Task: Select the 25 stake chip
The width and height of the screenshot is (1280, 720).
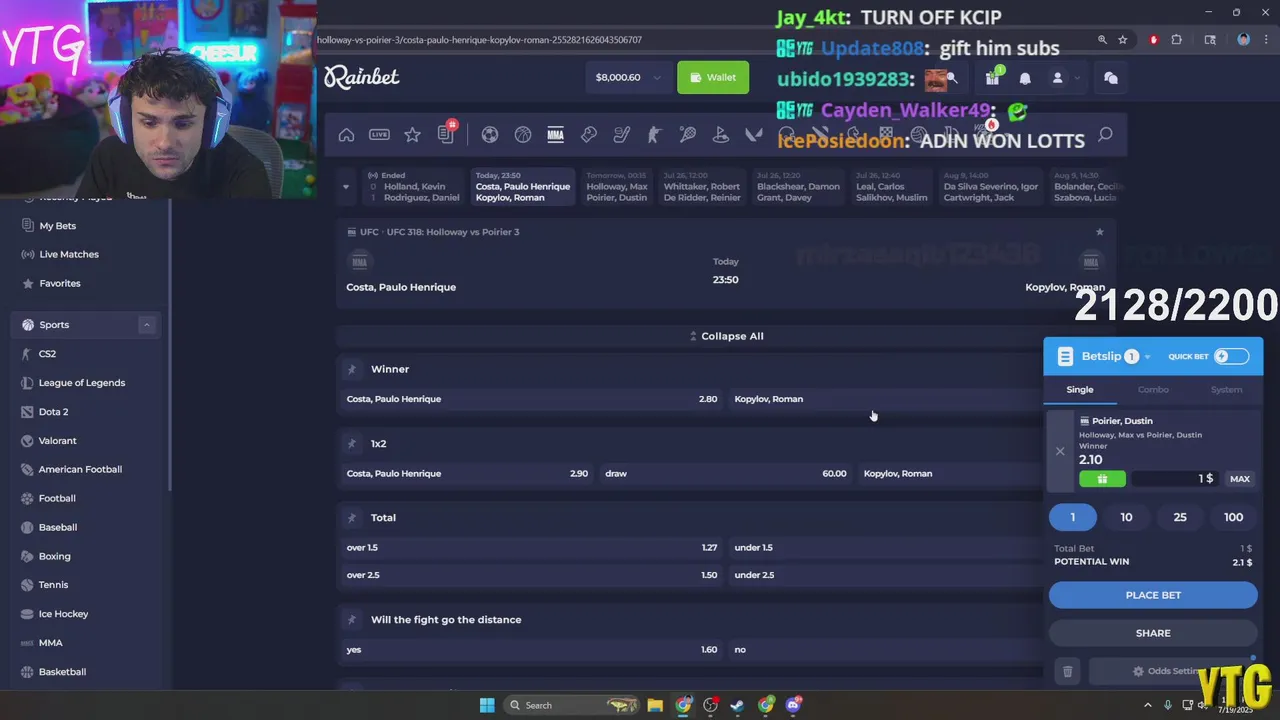Action: (x=1180, y=517)
